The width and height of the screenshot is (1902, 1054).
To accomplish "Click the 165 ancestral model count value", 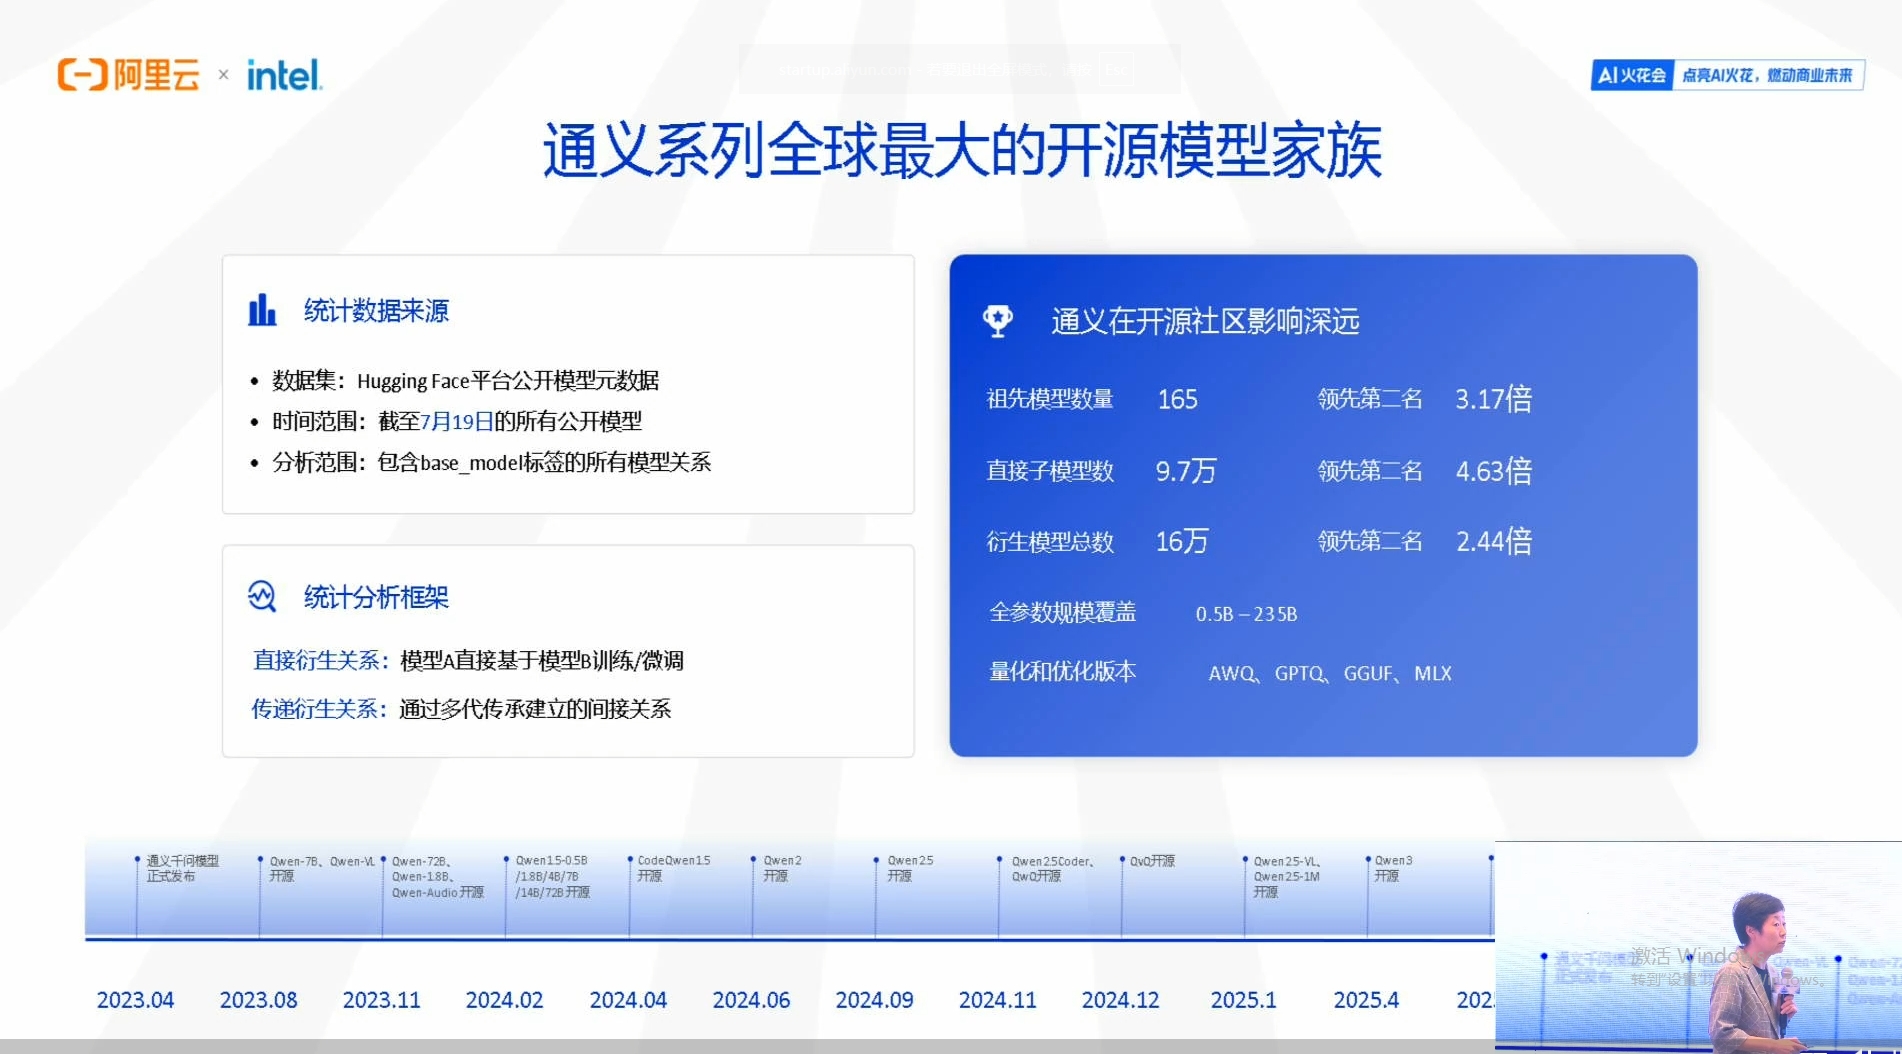I will pyautogui.click(x=1178, y=400).
